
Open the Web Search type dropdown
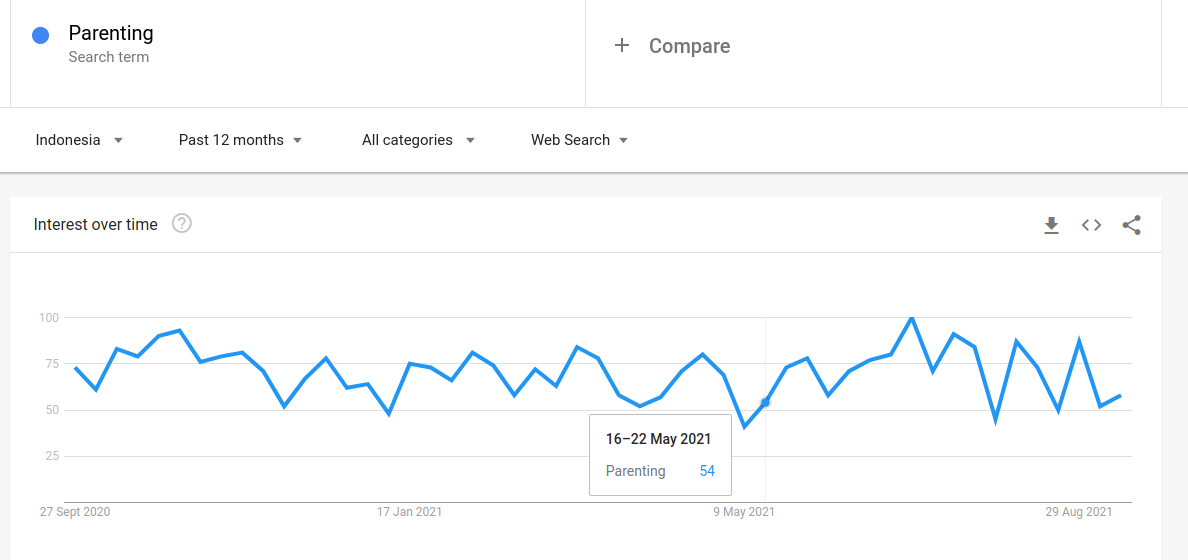coord(580,140)
